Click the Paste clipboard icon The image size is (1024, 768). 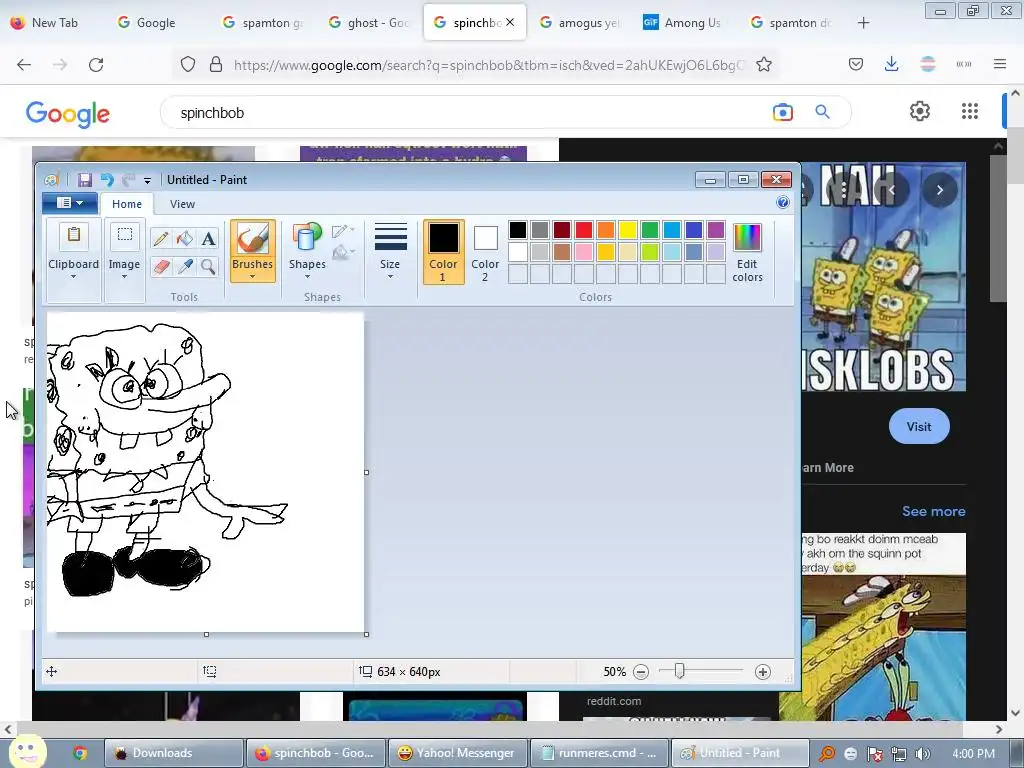[x=74, y=234]
